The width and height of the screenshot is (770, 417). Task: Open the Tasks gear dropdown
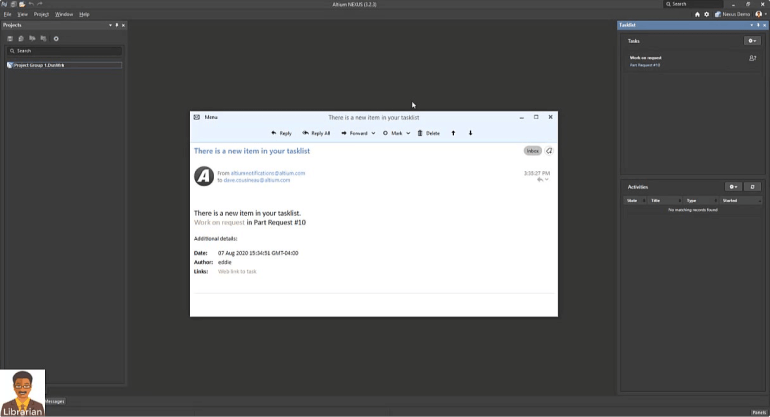[752, 41]
